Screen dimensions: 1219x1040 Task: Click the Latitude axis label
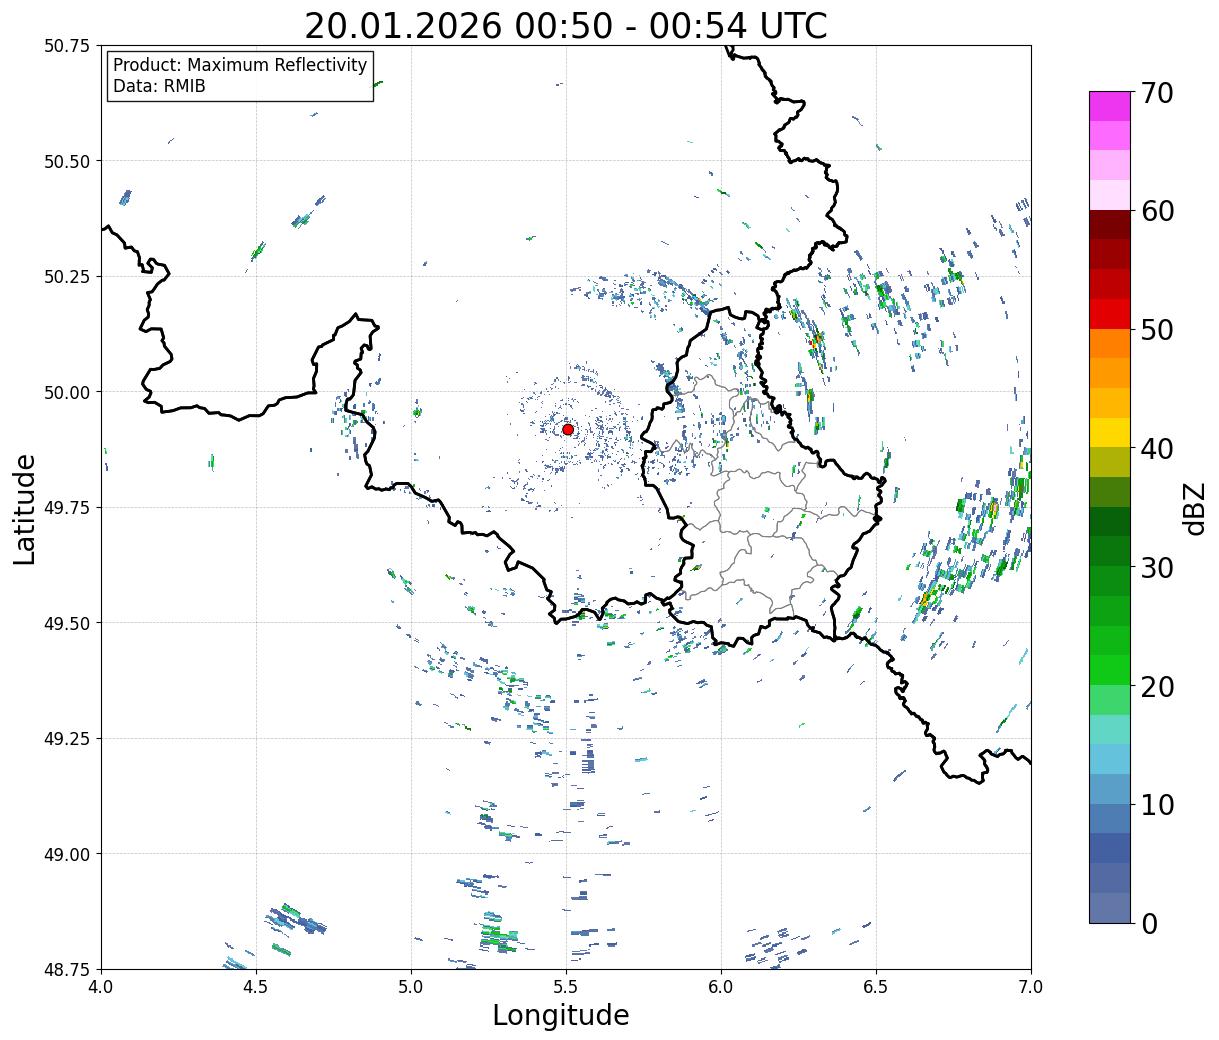coord(25,509)
